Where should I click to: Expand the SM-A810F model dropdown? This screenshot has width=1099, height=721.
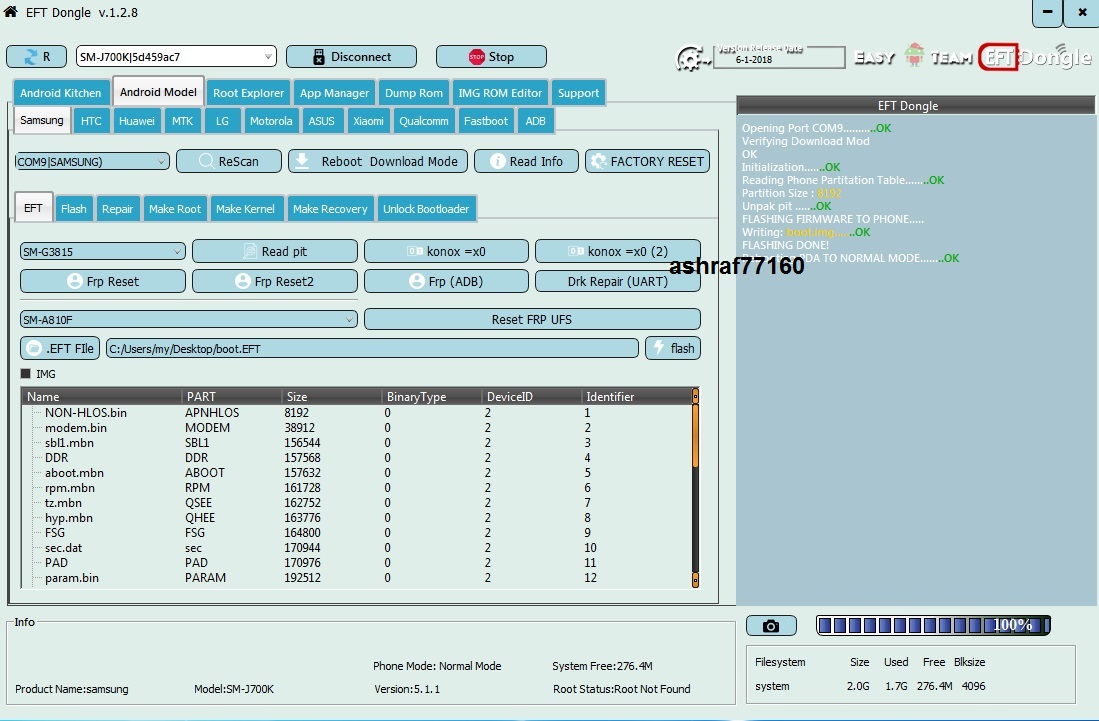pos(189,320)
